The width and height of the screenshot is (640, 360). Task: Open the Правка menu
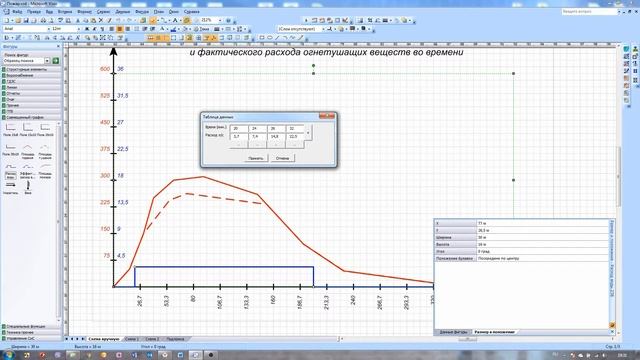34,12
